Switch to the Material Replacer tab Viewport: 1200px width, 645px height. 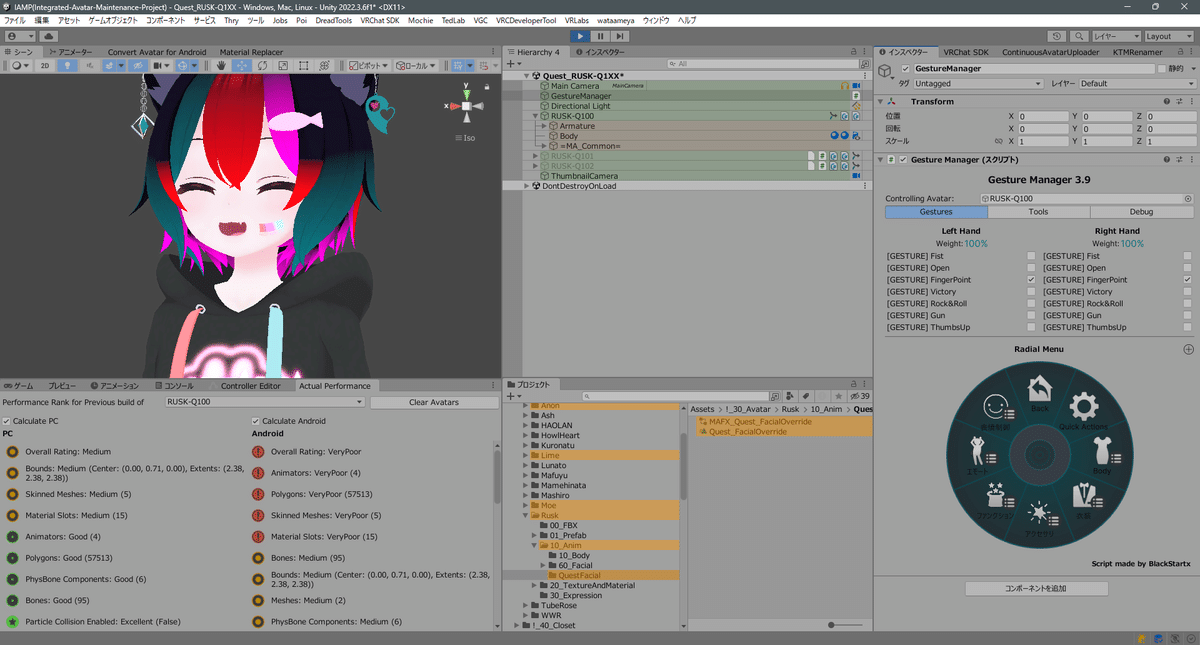point(251,52)
